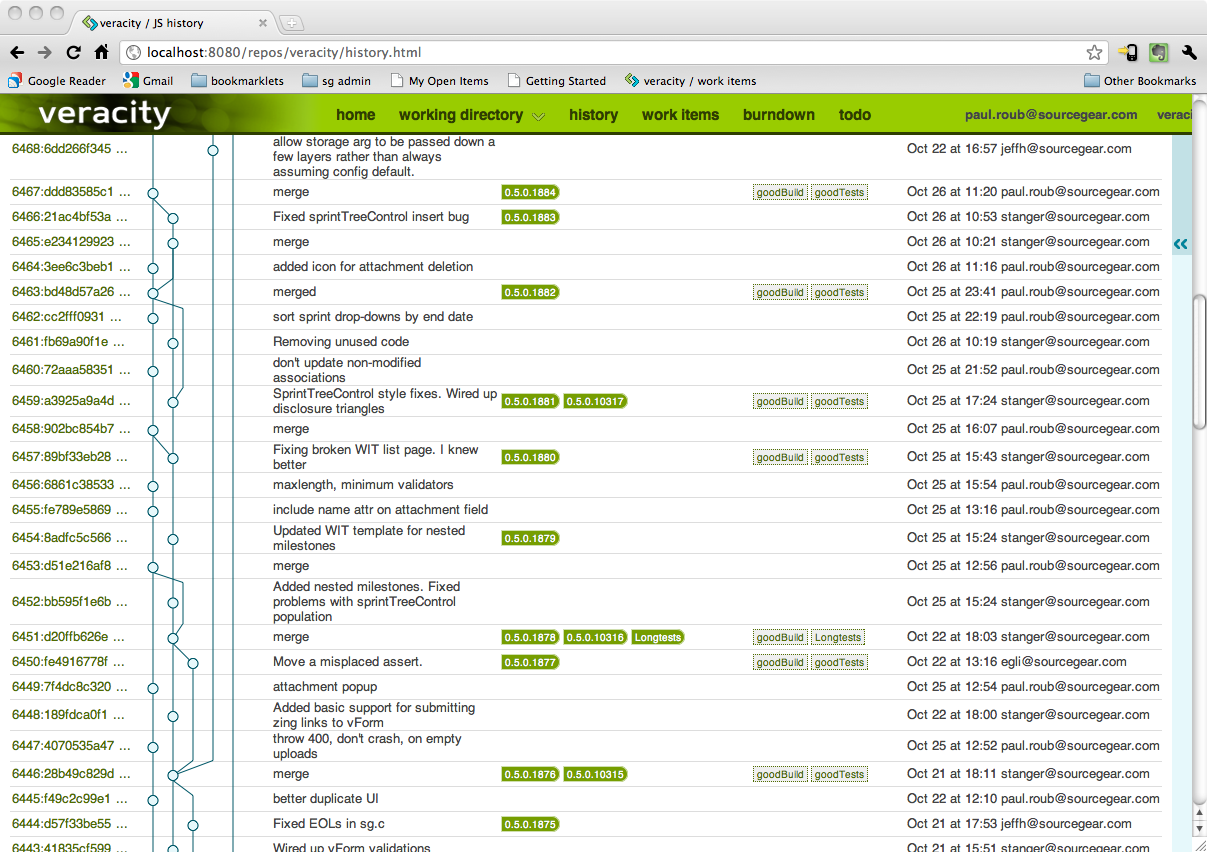Close the veracity / JS history tab
The width and height of the screenshot is (1207, 852).
pyautogui.click(x=263, y=22)
